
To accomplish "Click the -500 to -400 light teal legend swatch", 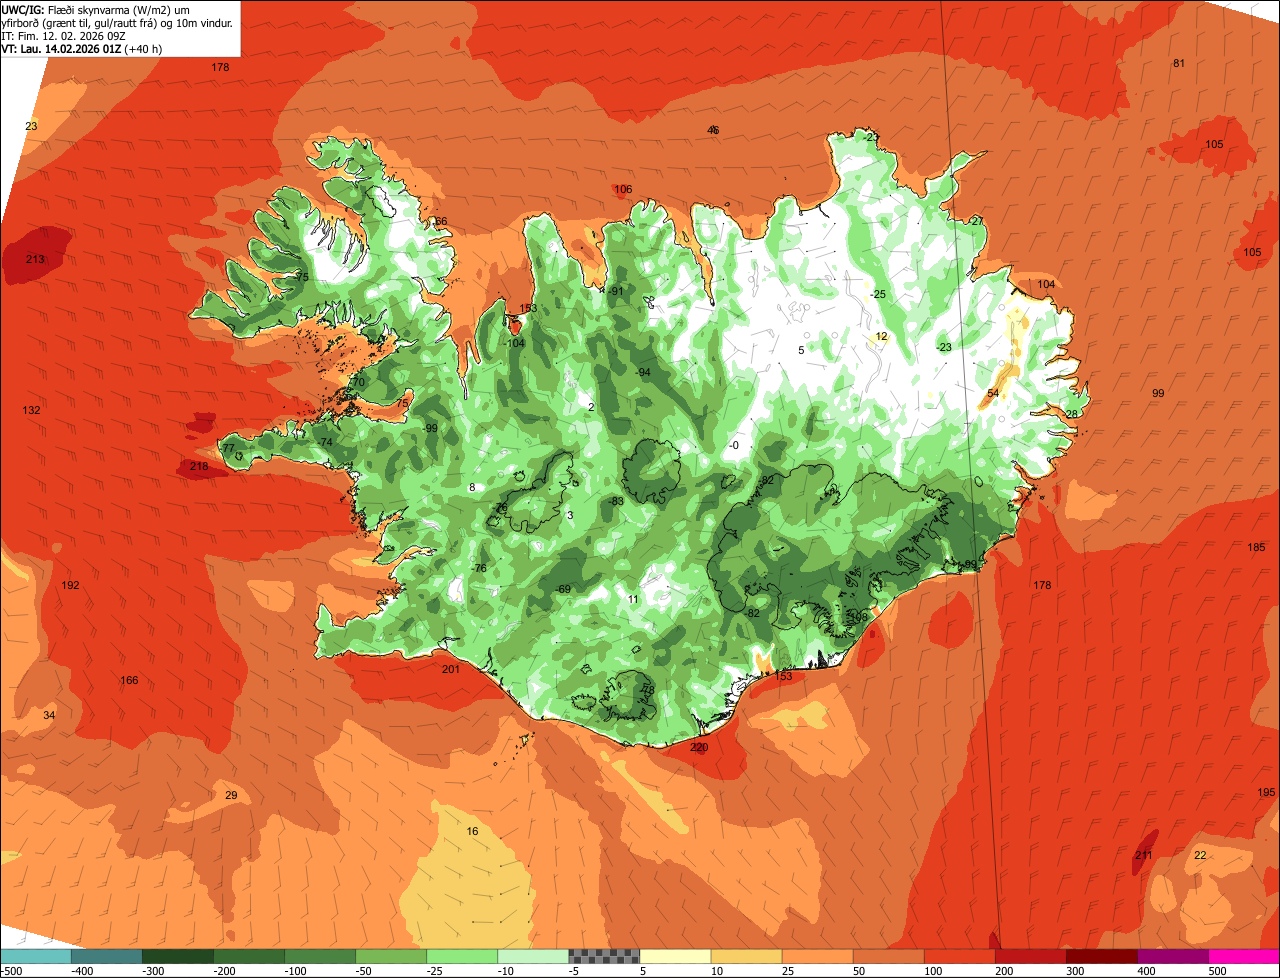I will coord(35,956).
